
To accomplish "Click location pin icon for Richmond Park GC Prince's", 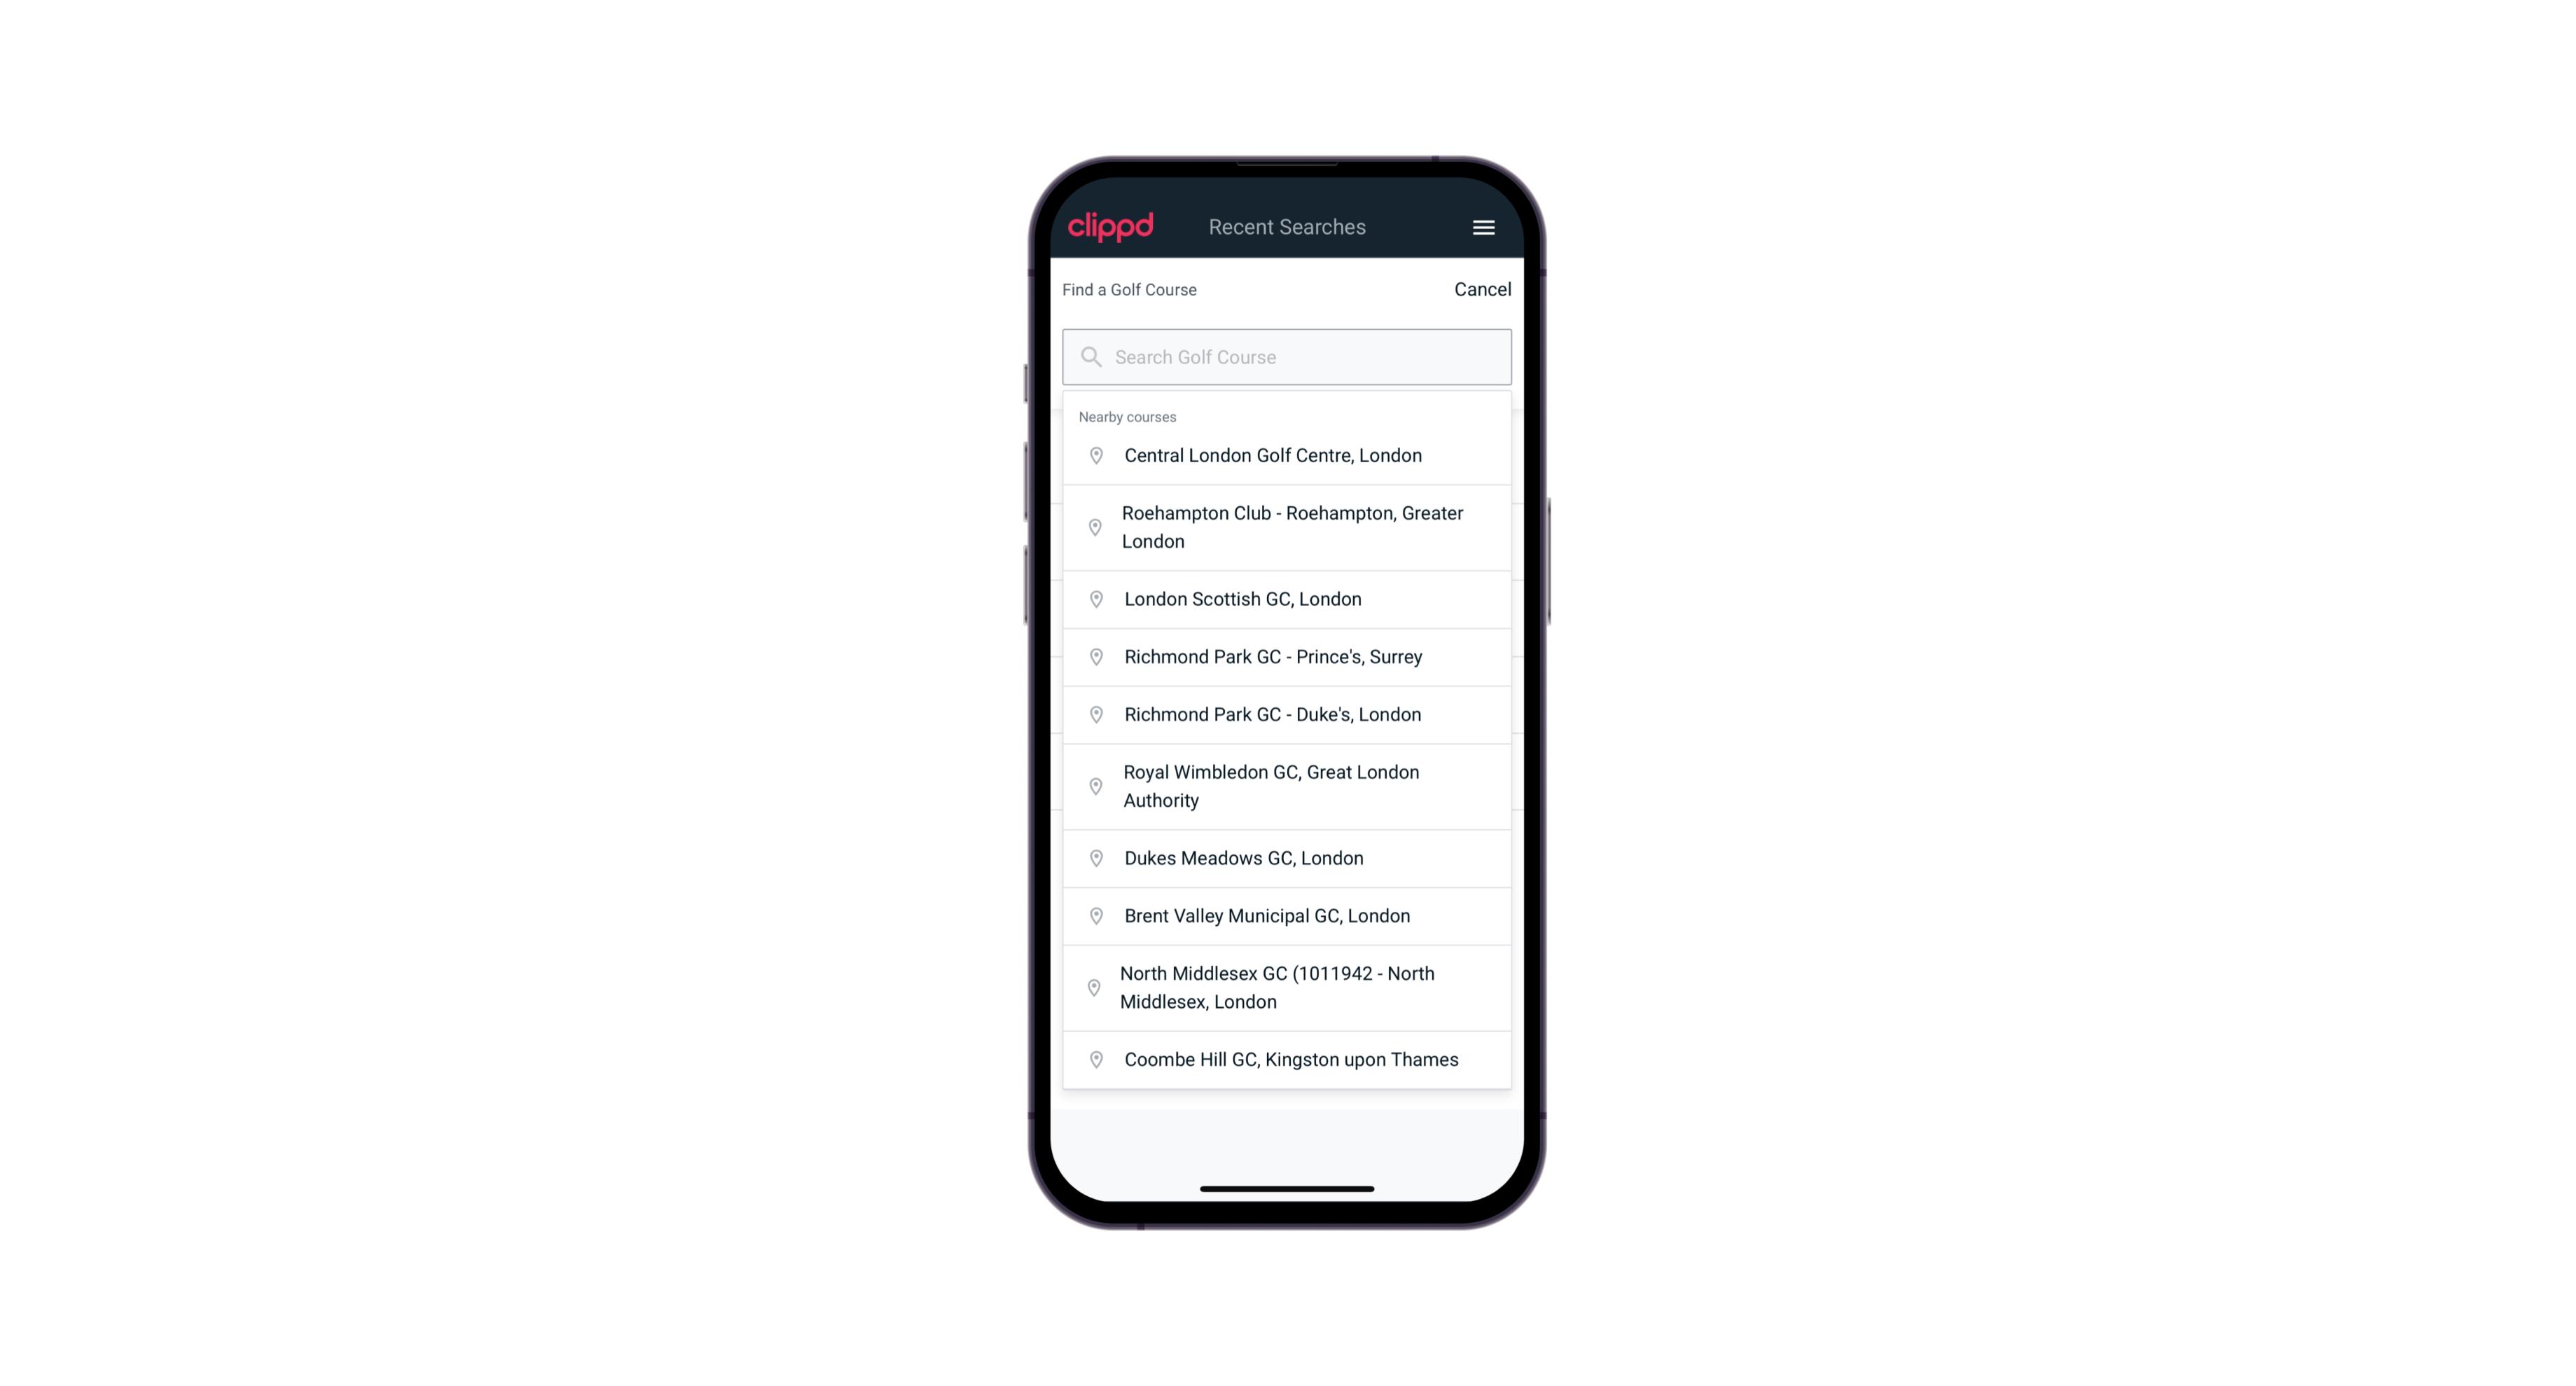I will click(1092, 657).
